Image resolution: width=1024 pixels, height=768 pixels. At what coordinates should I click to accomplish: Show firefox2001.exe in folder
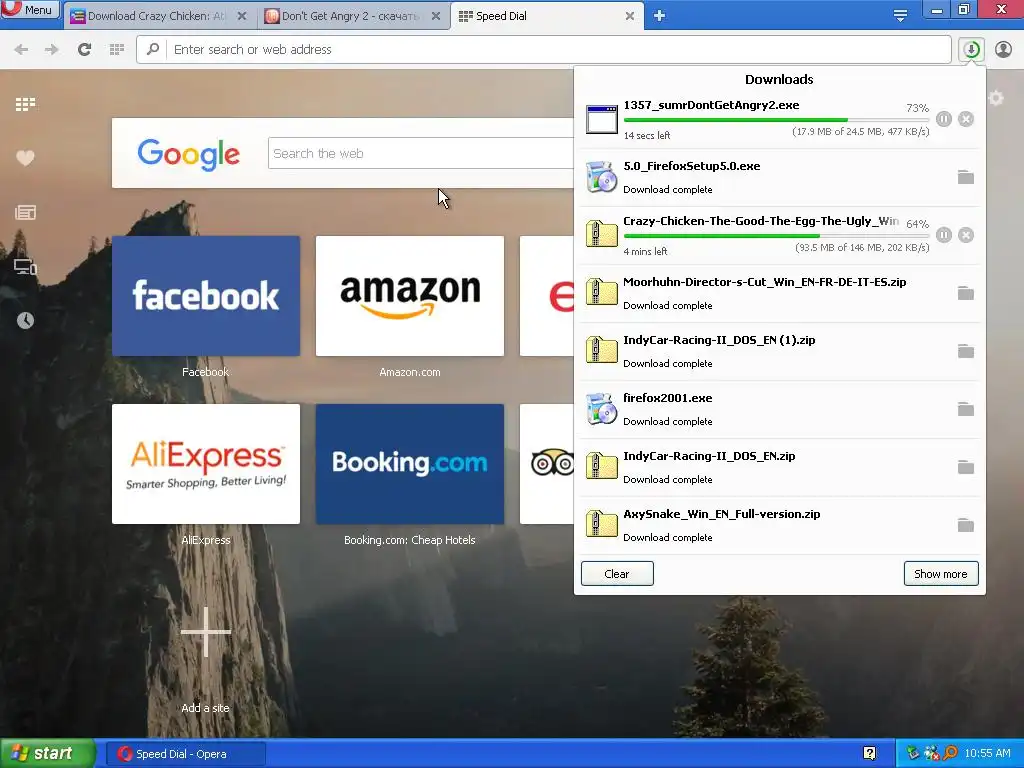pyautogui.click(x=966, y=409)
